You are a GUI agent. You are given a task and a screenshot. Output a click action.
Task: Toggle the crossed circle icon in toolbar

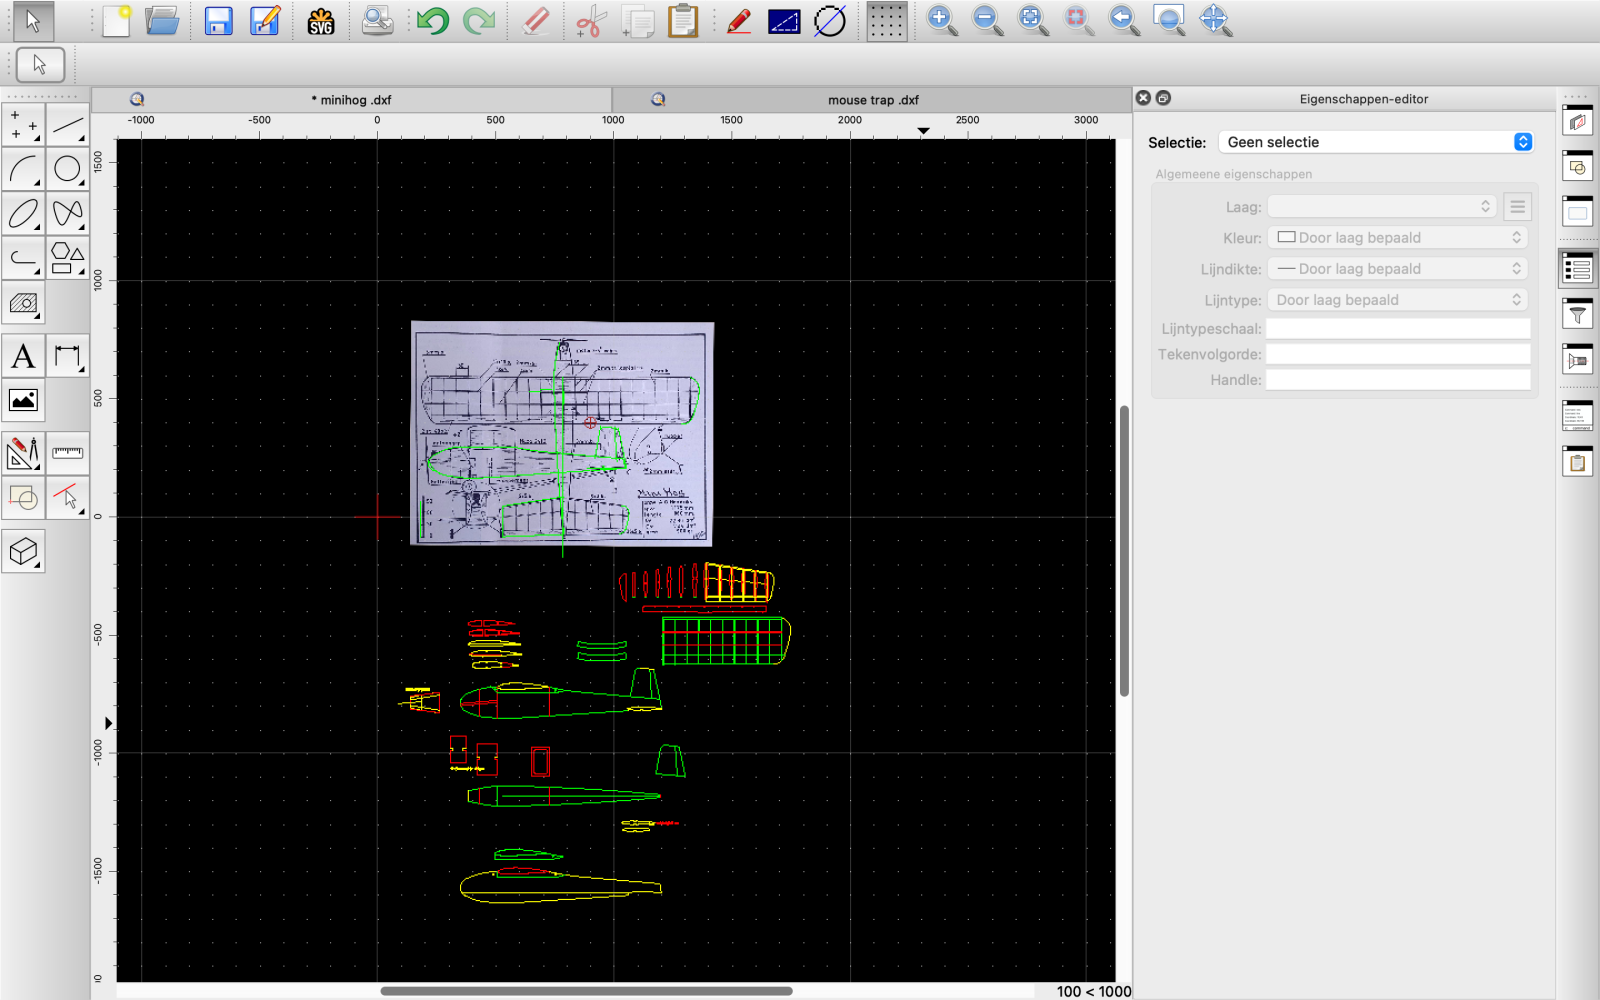[x=830, y=20]
